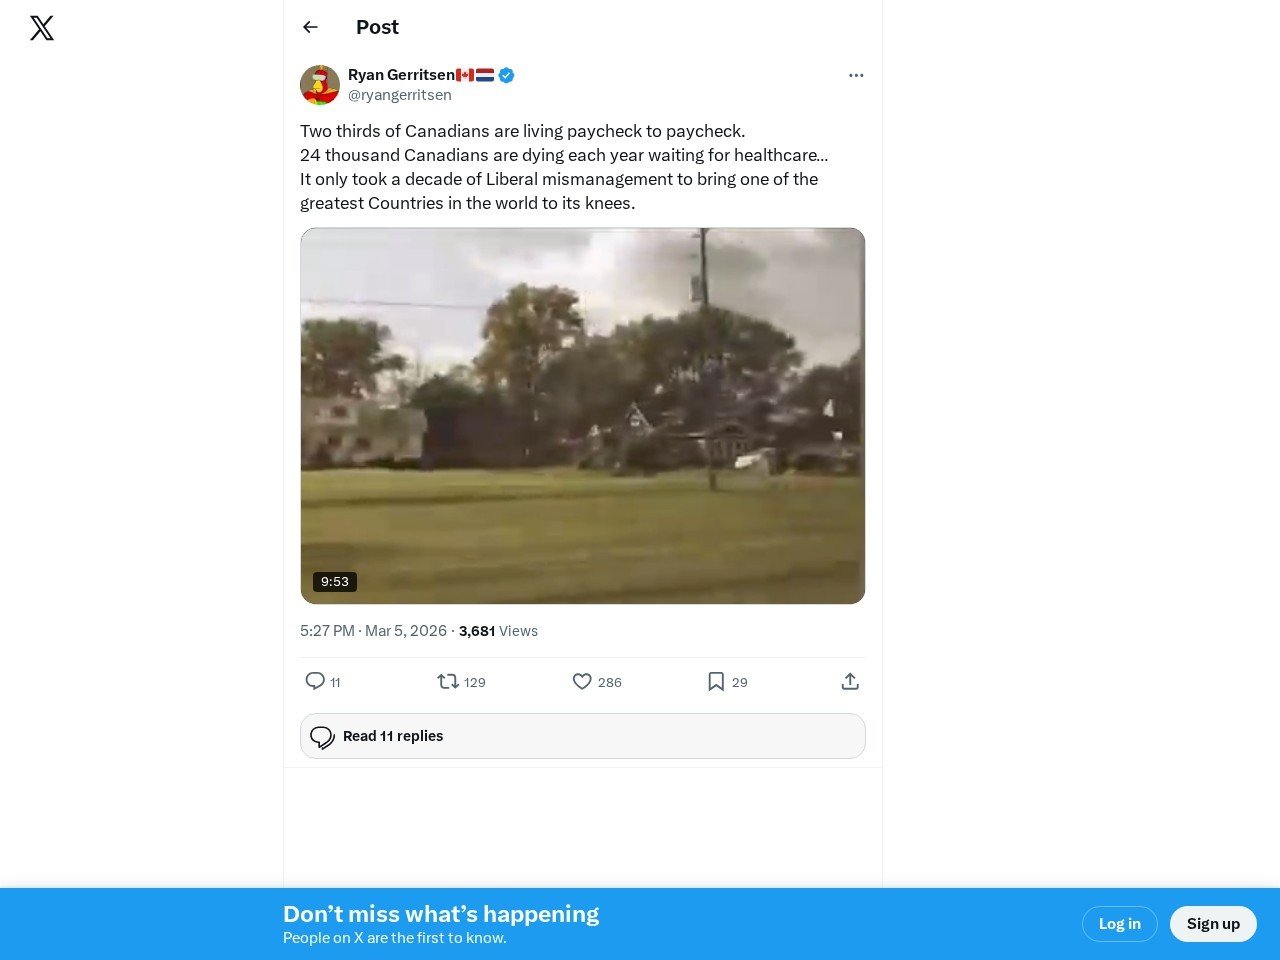Click the 9:53 video duration badge
The image size is (1280, 960).
pyautogui.click(x=335, y=582)
